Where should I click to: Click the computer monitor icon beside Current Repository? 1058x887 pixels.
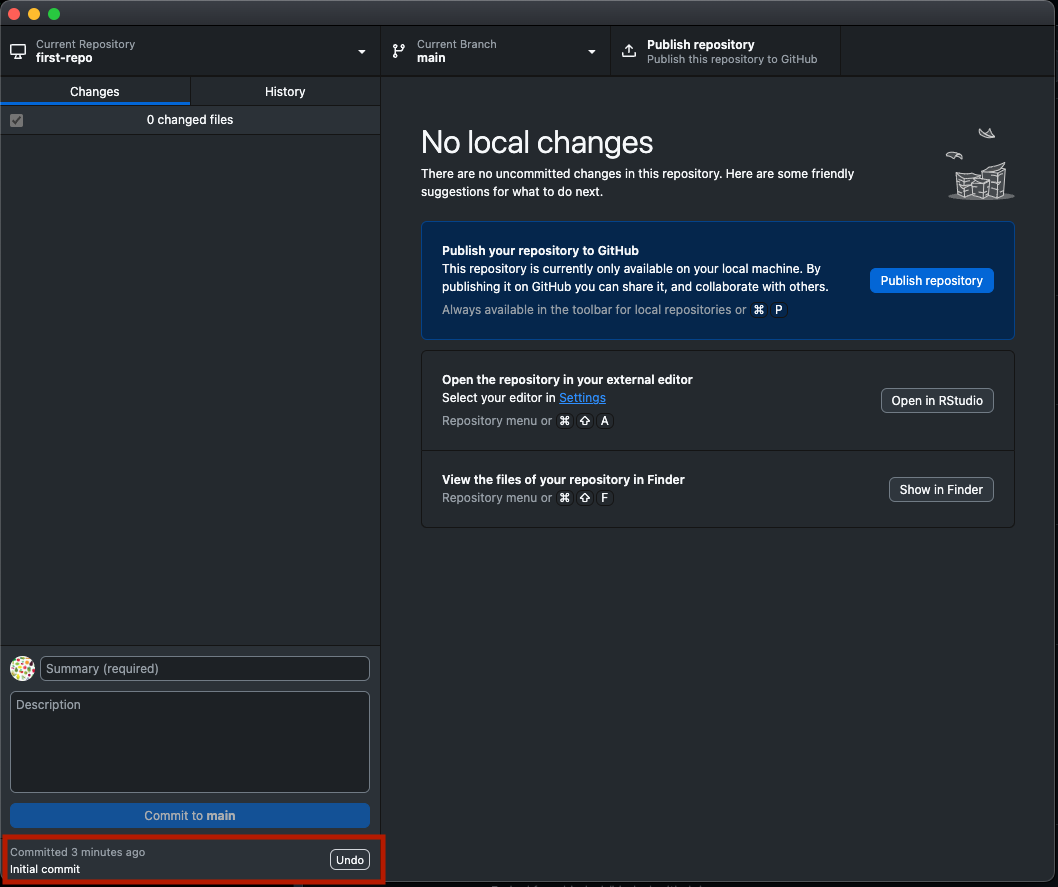[17, 51]
